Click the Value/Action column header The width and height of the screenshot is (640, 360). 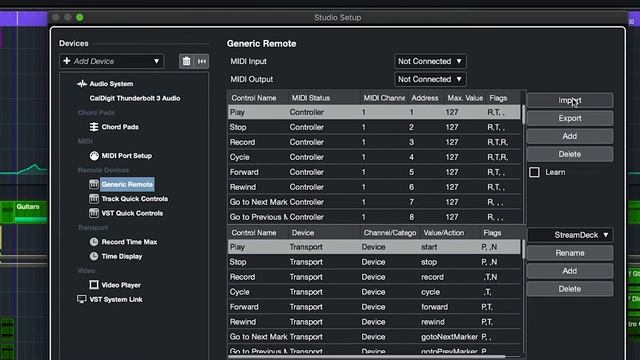pos(449,233)
